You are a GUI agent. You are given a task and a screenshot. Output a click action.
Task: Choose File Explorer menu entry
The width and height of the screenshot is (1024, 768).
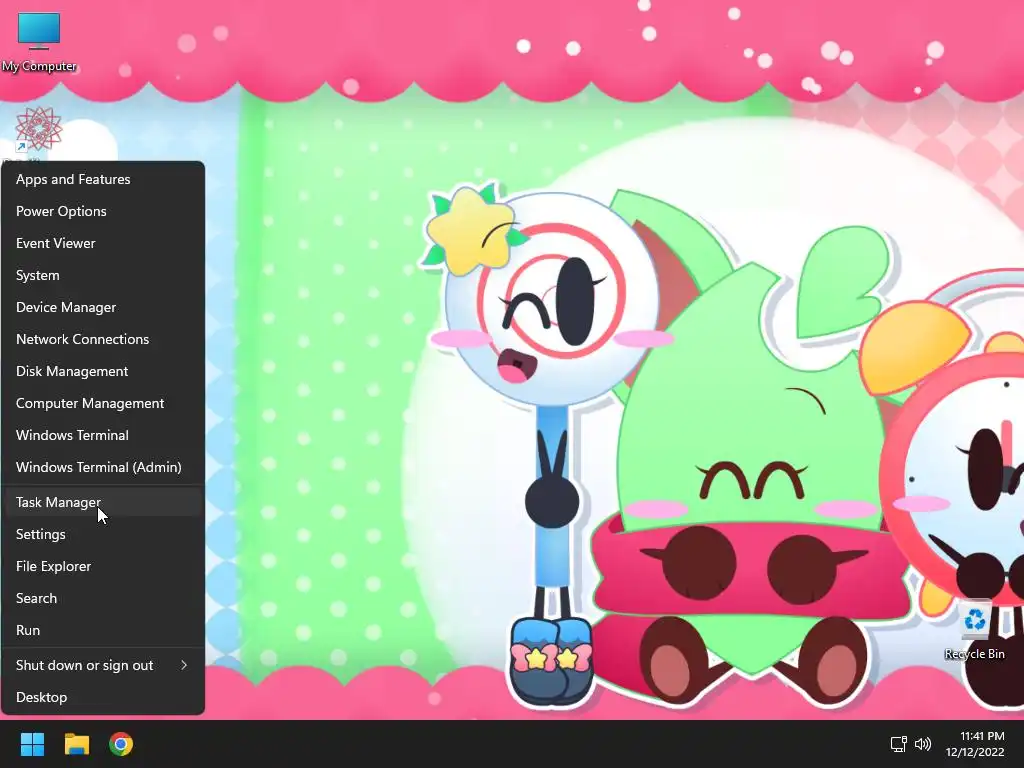coord(103,566)
